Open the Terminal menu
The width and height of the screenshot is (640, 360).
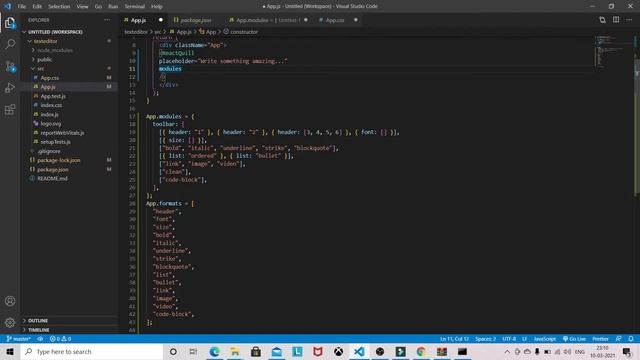[x=135, y=7]
